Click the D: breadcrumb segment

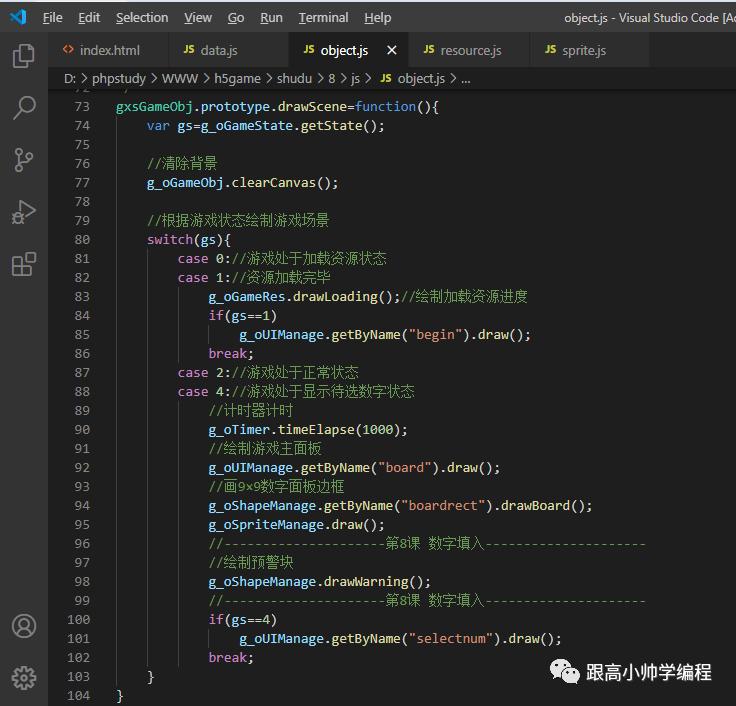[x=69, y=78]
